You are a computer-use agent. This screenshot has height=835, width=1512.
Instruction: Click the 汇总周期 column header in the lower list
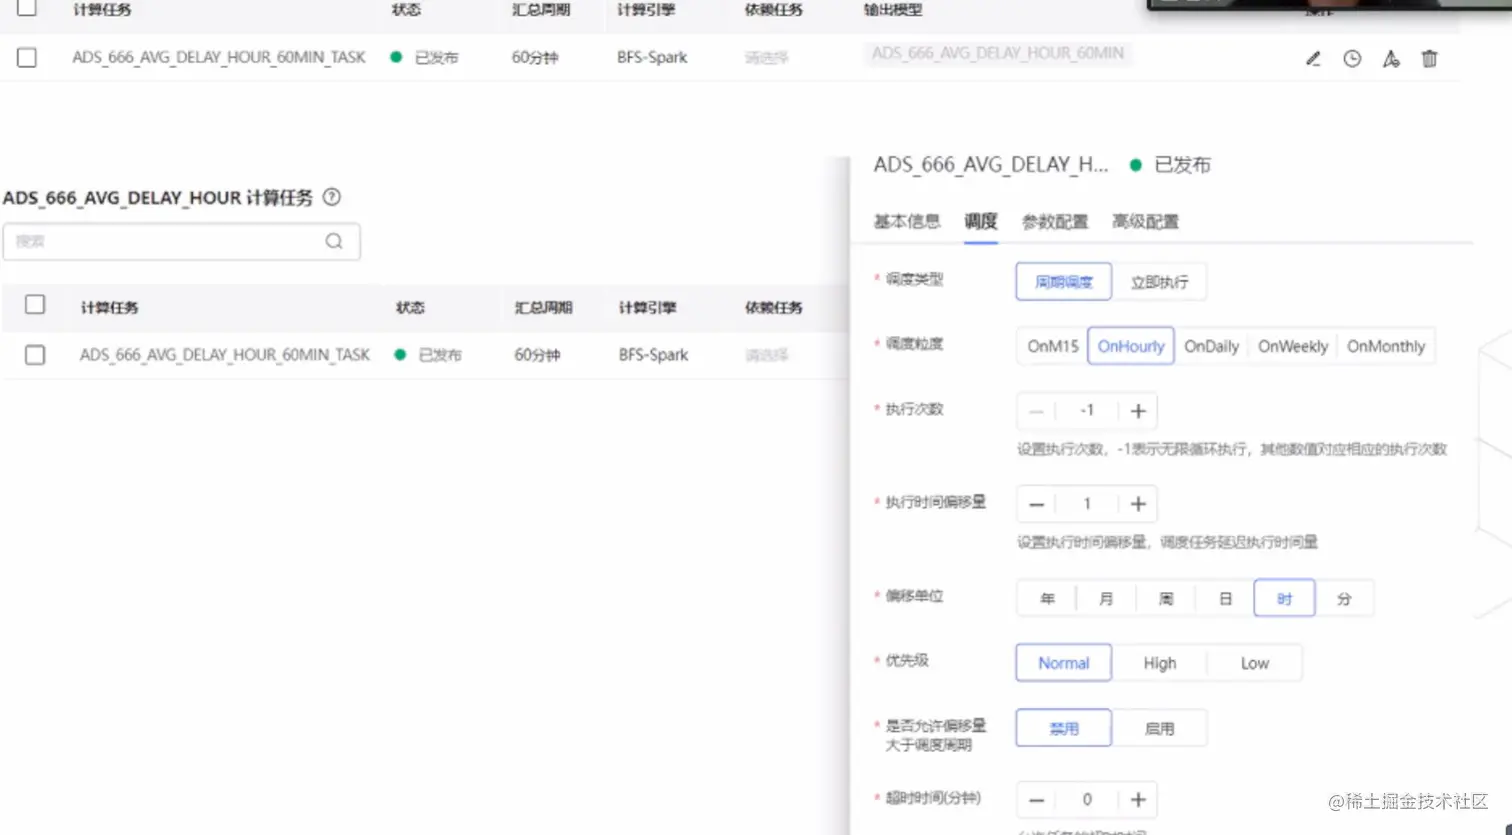tap(543, 307)
